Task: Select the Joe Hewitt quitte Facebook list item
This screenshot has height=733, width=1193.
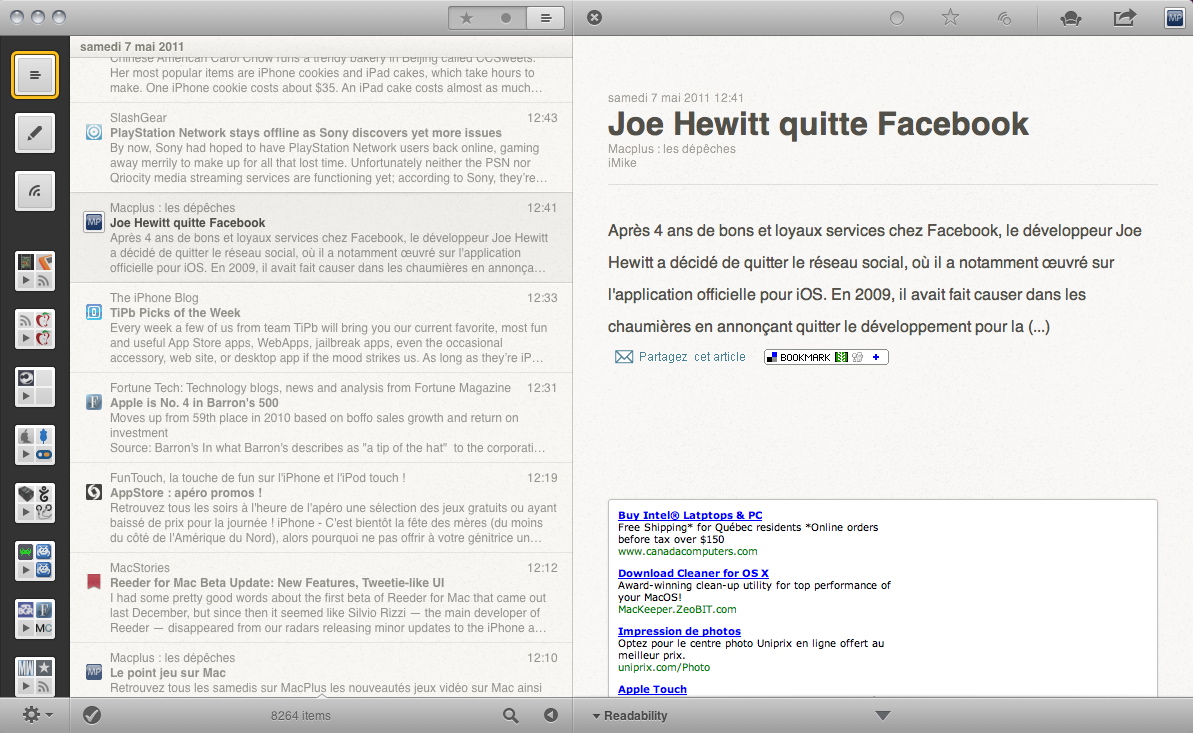Action: tap(321, 237)
